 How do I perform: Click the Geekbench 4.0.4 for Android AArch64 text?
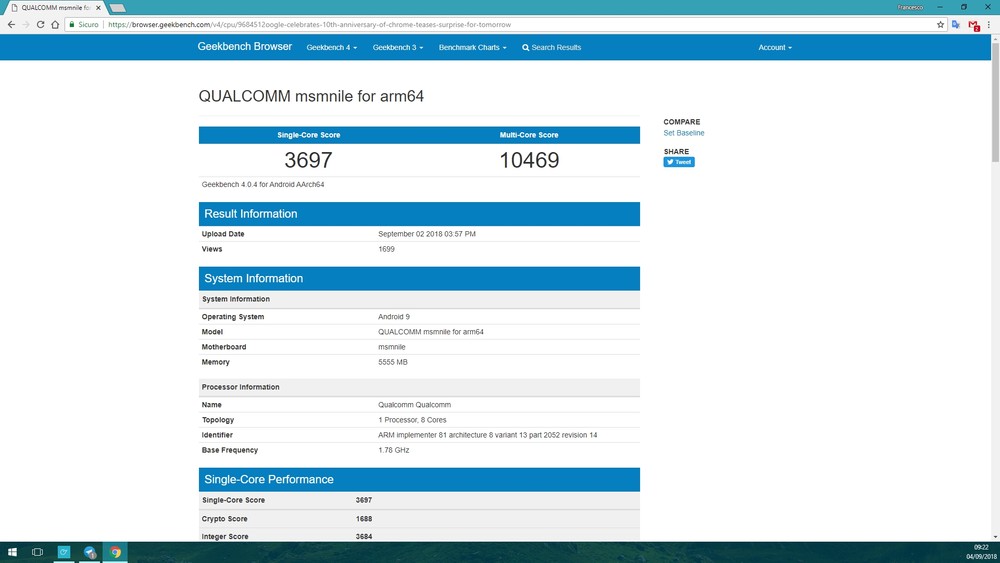[263, 184]
